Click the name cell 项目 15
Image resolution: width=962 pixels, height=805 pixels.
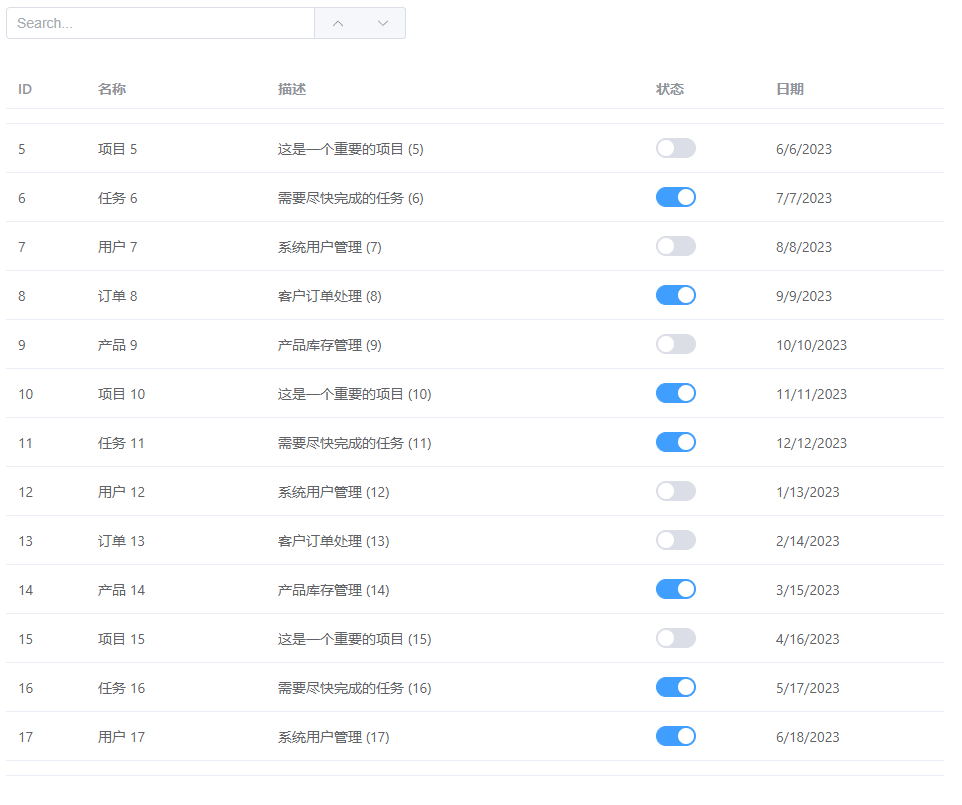pyautogui.click(x=121, y=639)
